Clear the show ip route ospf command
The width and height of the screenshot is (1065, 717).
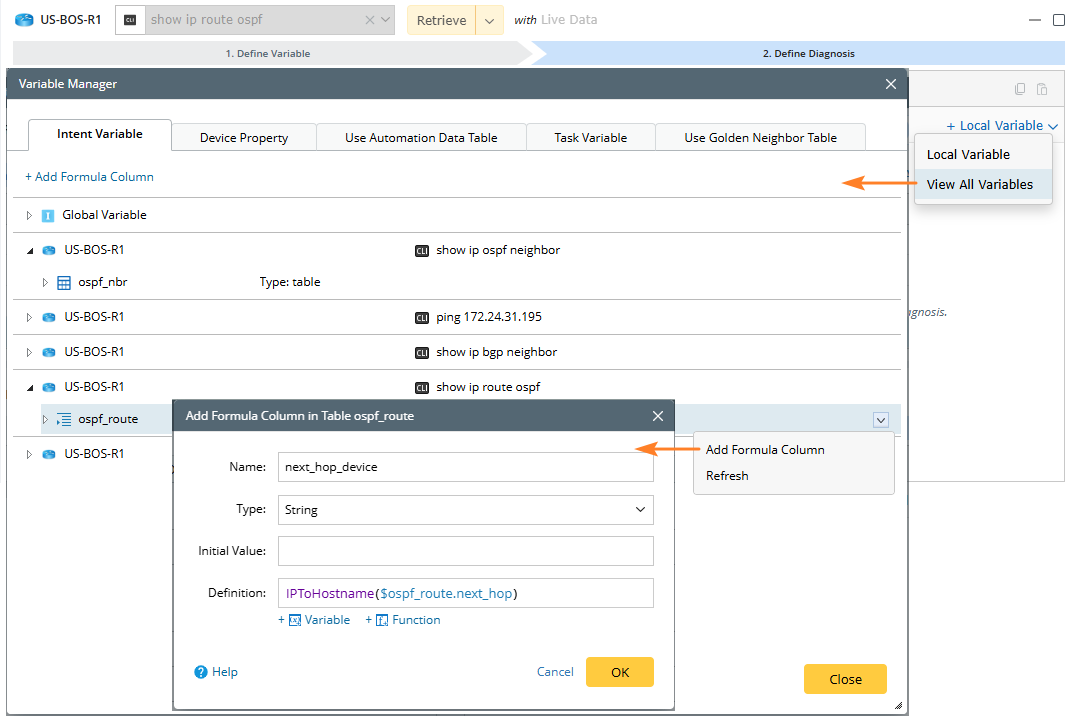pos(369,20)
